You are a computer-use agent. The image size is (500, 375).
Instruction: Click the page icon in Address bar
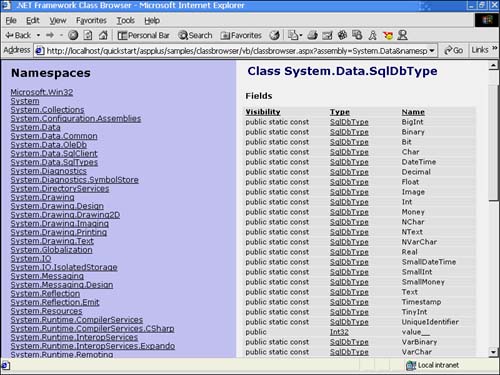coord(40,51)
